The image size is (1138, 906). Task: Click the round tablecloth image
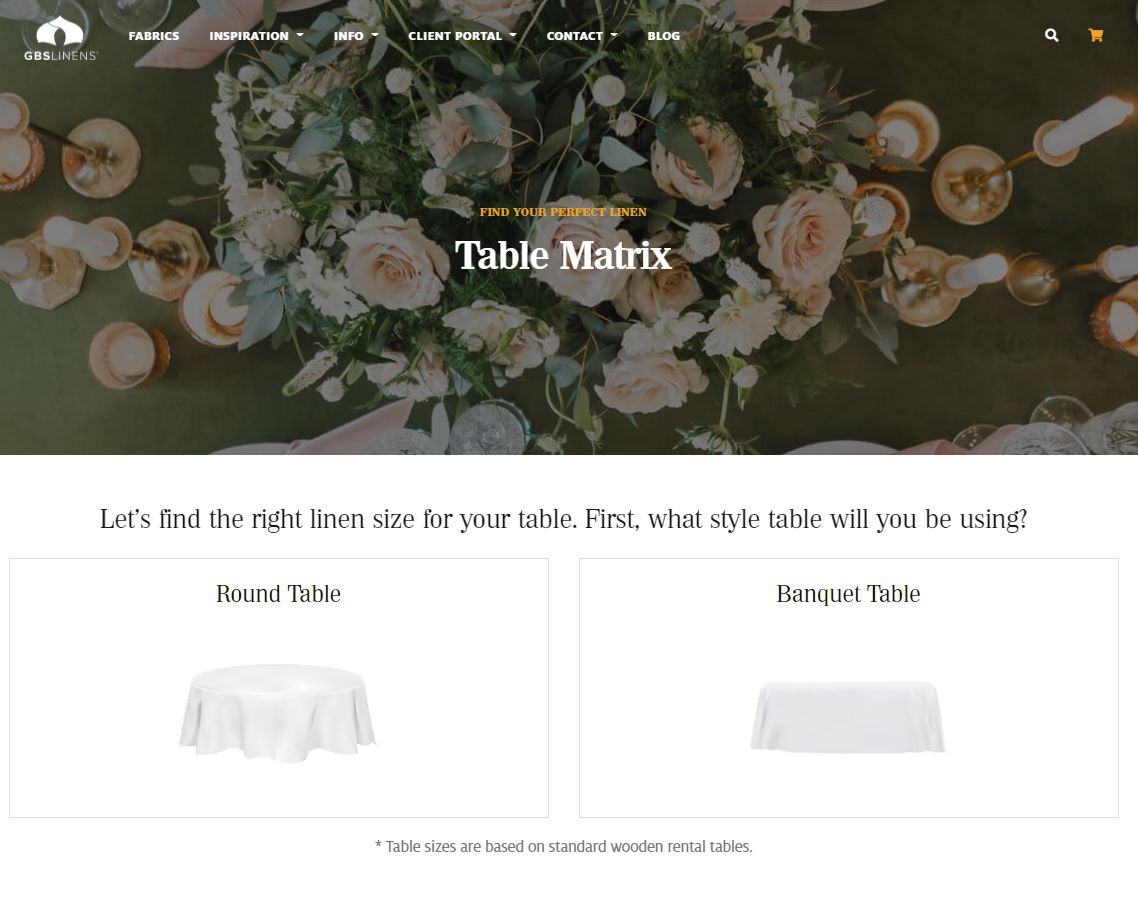pyautogui.click(x=278, y=712)
